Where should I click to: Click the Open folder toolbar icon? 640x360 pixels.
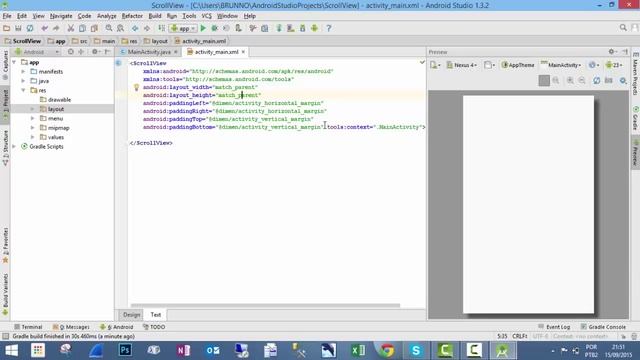point(6,28)
